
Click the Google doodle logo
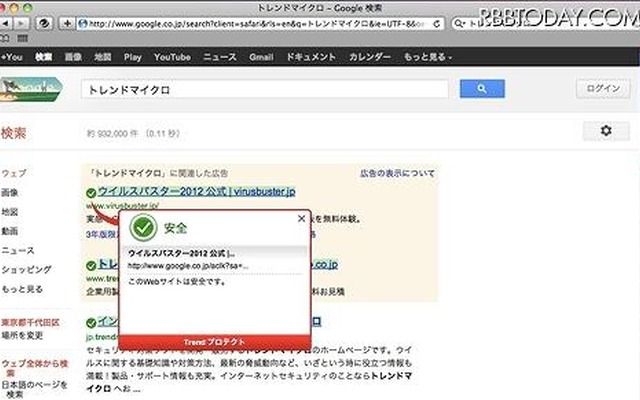tap(31, 89)
